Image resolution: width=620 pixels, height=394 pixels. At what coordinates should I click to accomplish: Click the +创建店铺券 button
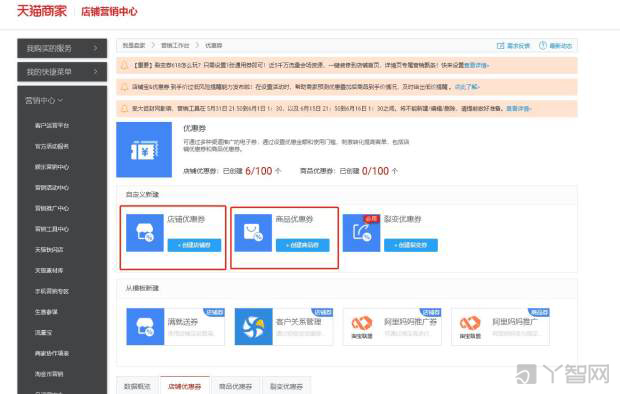pos(194,245)
